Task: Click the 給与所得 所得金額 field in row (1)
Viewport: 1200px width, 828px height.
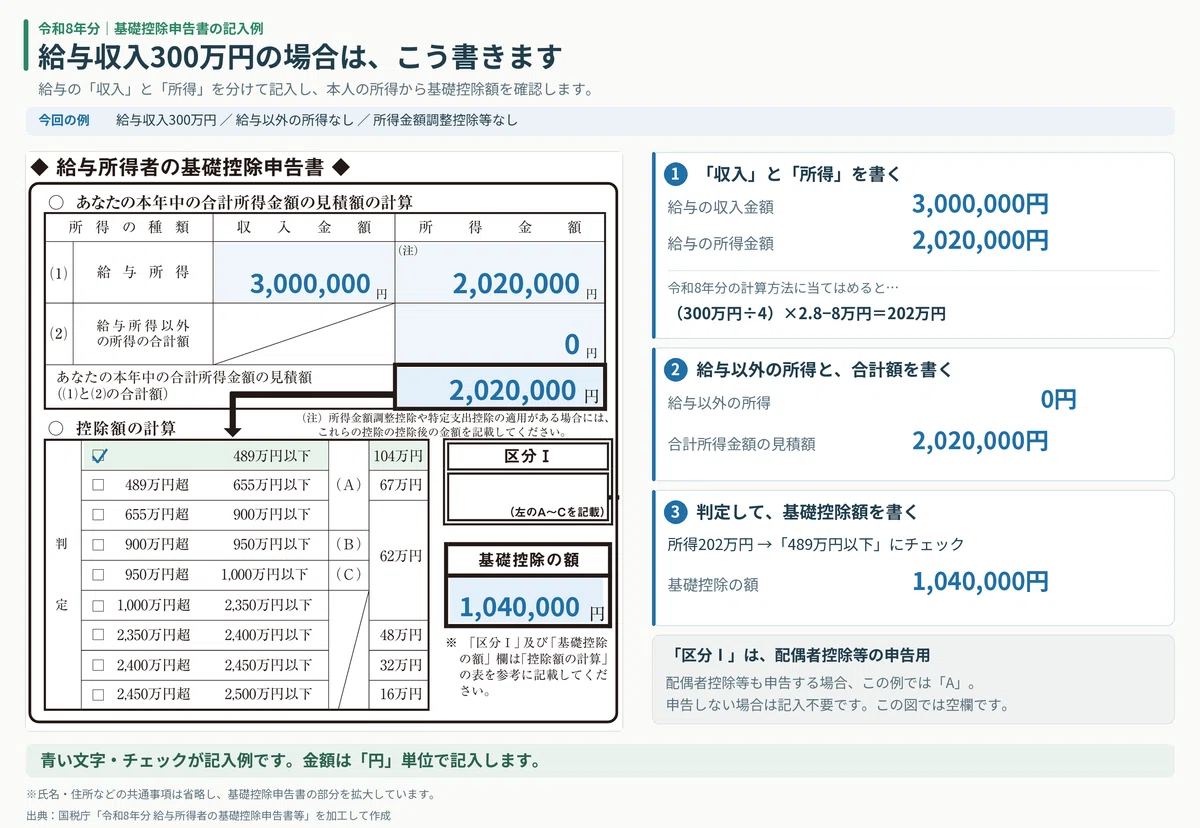Action: coord(500,272)
